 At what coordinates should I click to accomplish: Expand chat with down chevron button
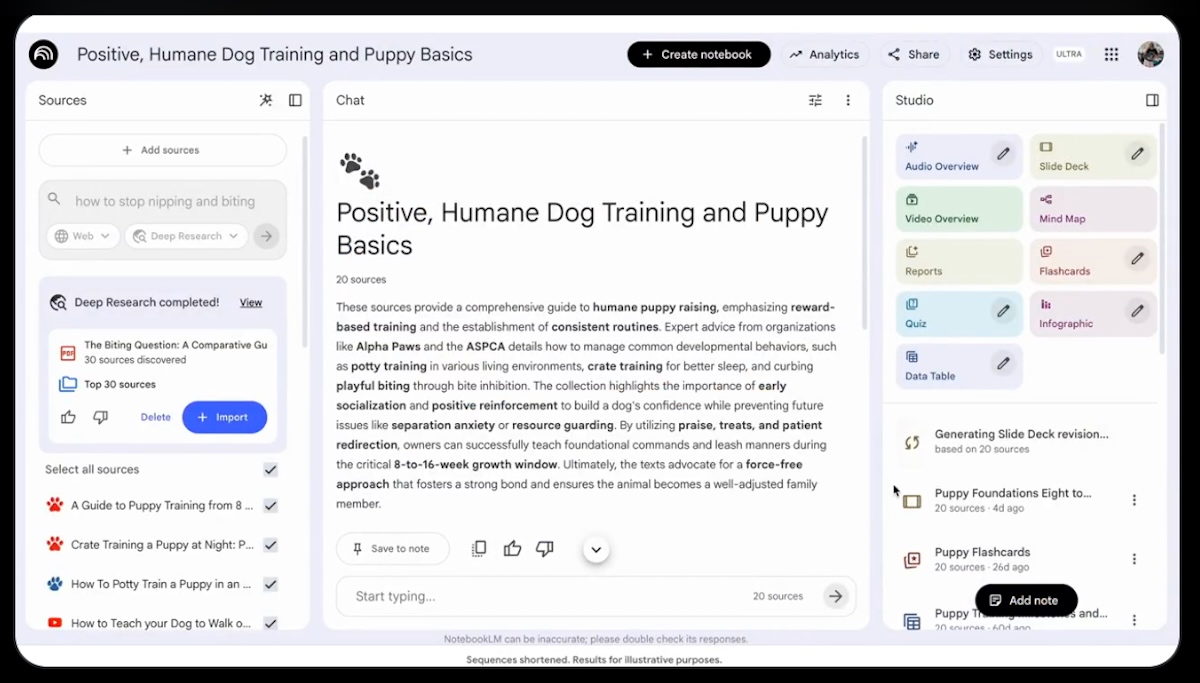tap(596, 549)
